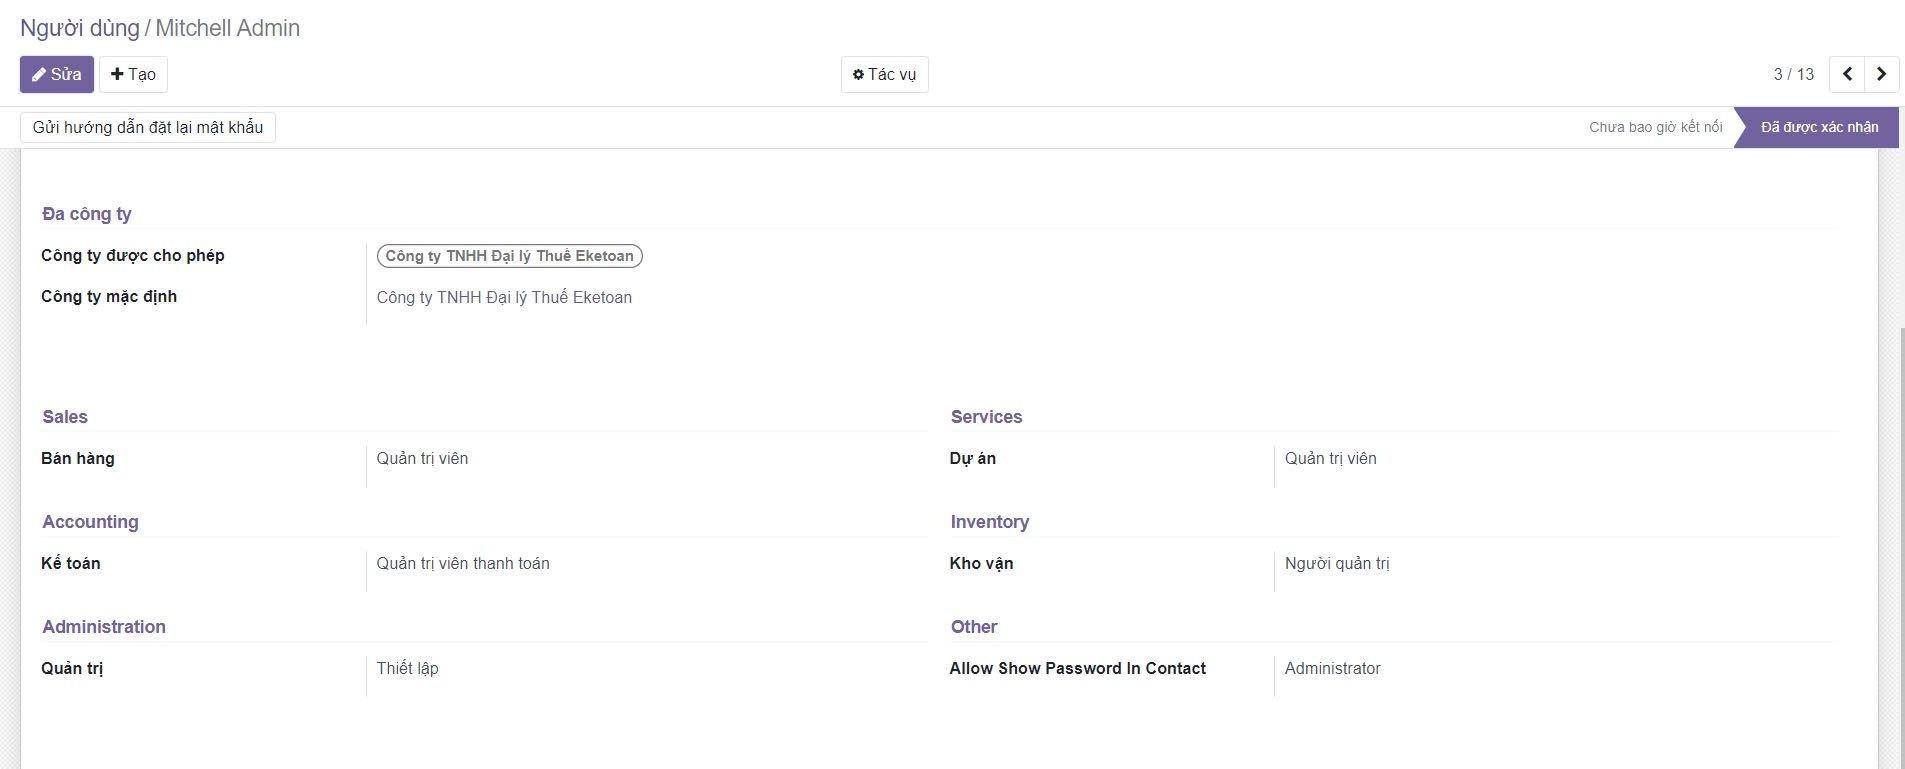Image resolution: width=1905 pixels, height=769 pixels.
Task: Go to the next user record
Action: (1881, 74)
